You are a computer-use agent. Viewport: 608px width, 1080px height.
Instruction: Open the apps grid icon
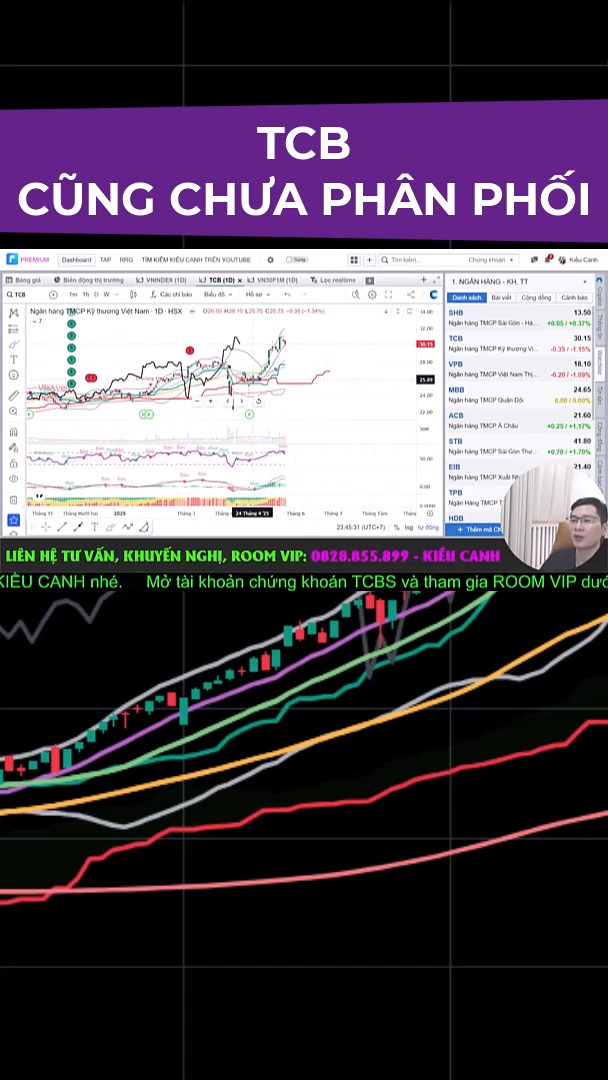pyautogui.click(x=354, y=260)
